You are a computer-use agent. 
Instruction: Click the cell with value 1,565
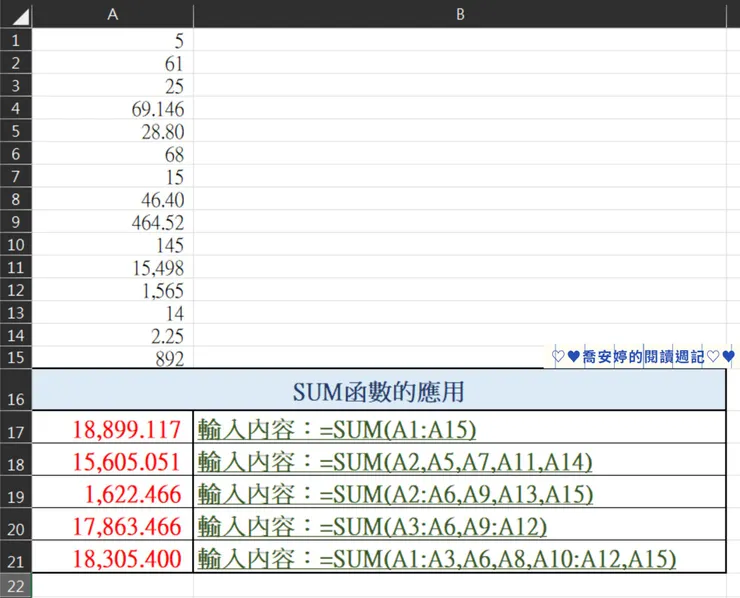[x=112, y=289]
